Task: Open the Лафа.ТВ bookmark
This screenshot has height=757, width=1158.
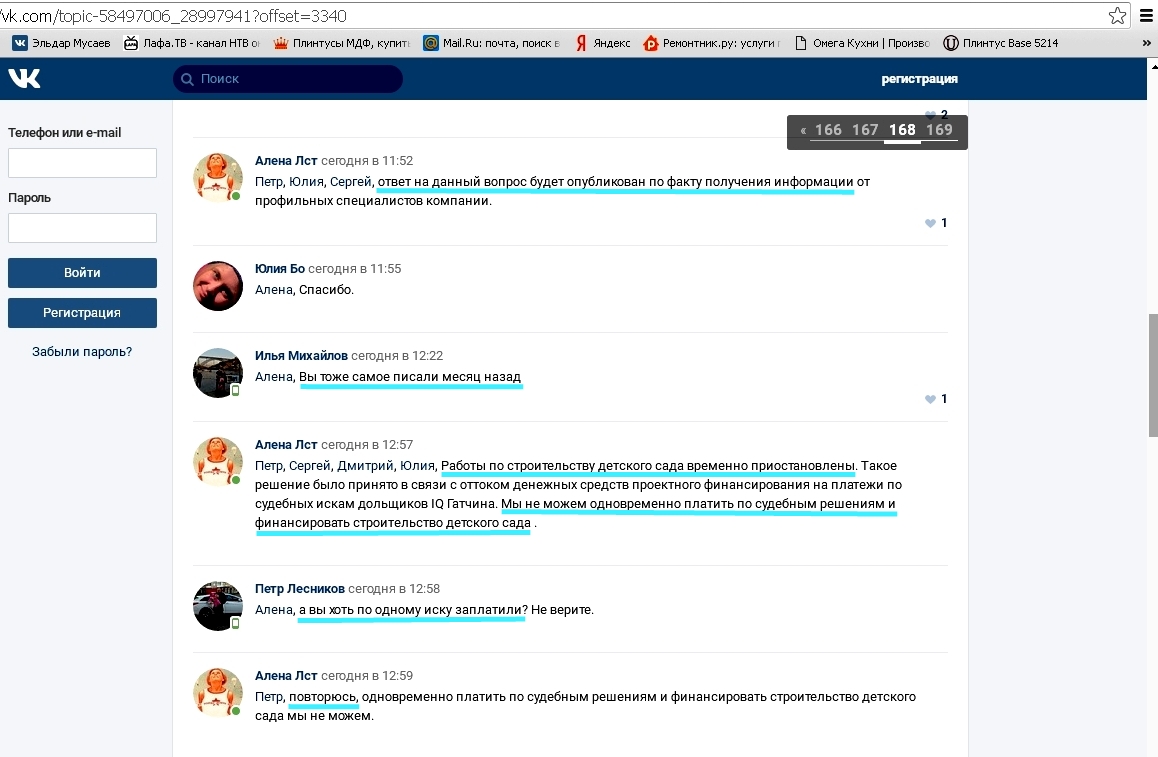Action: pyautogui.click(x=191, y=43)
